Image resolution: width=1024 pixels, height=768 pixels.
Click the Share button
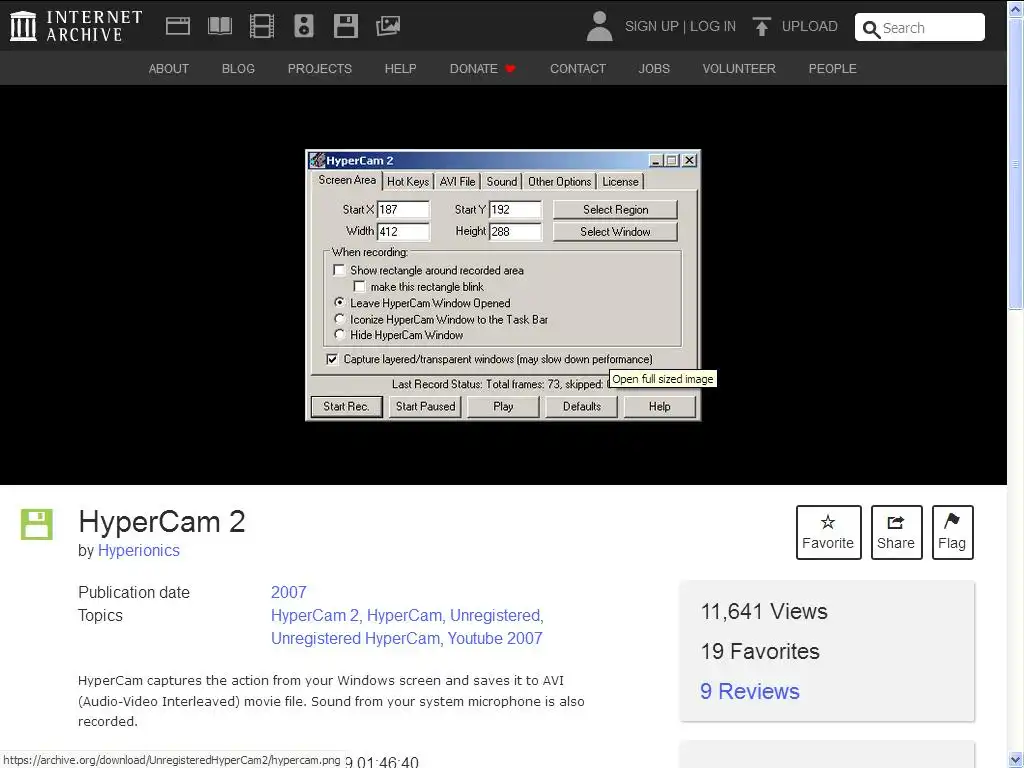tap(896, 532)
